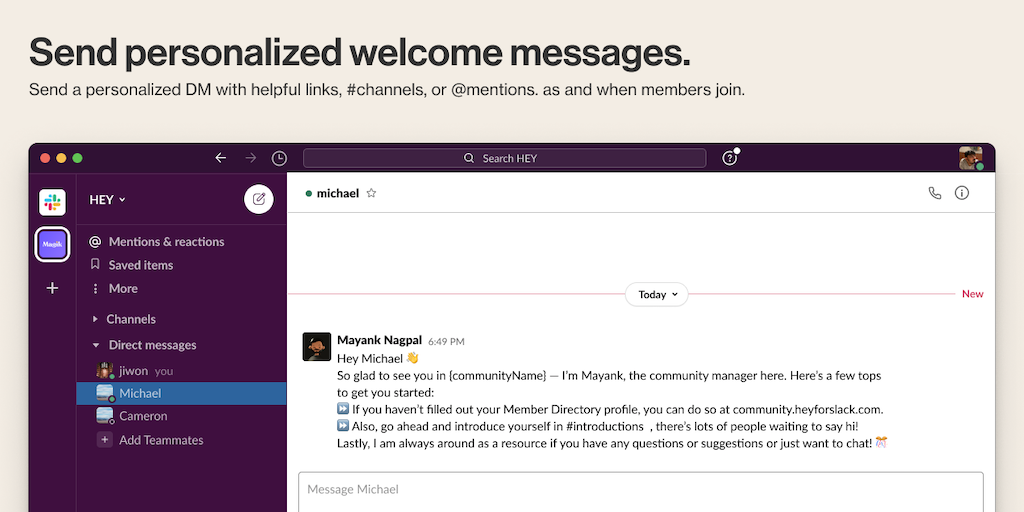Click the compose new message icon
The height and width of the screenshot is (512, 1024).
258,199
